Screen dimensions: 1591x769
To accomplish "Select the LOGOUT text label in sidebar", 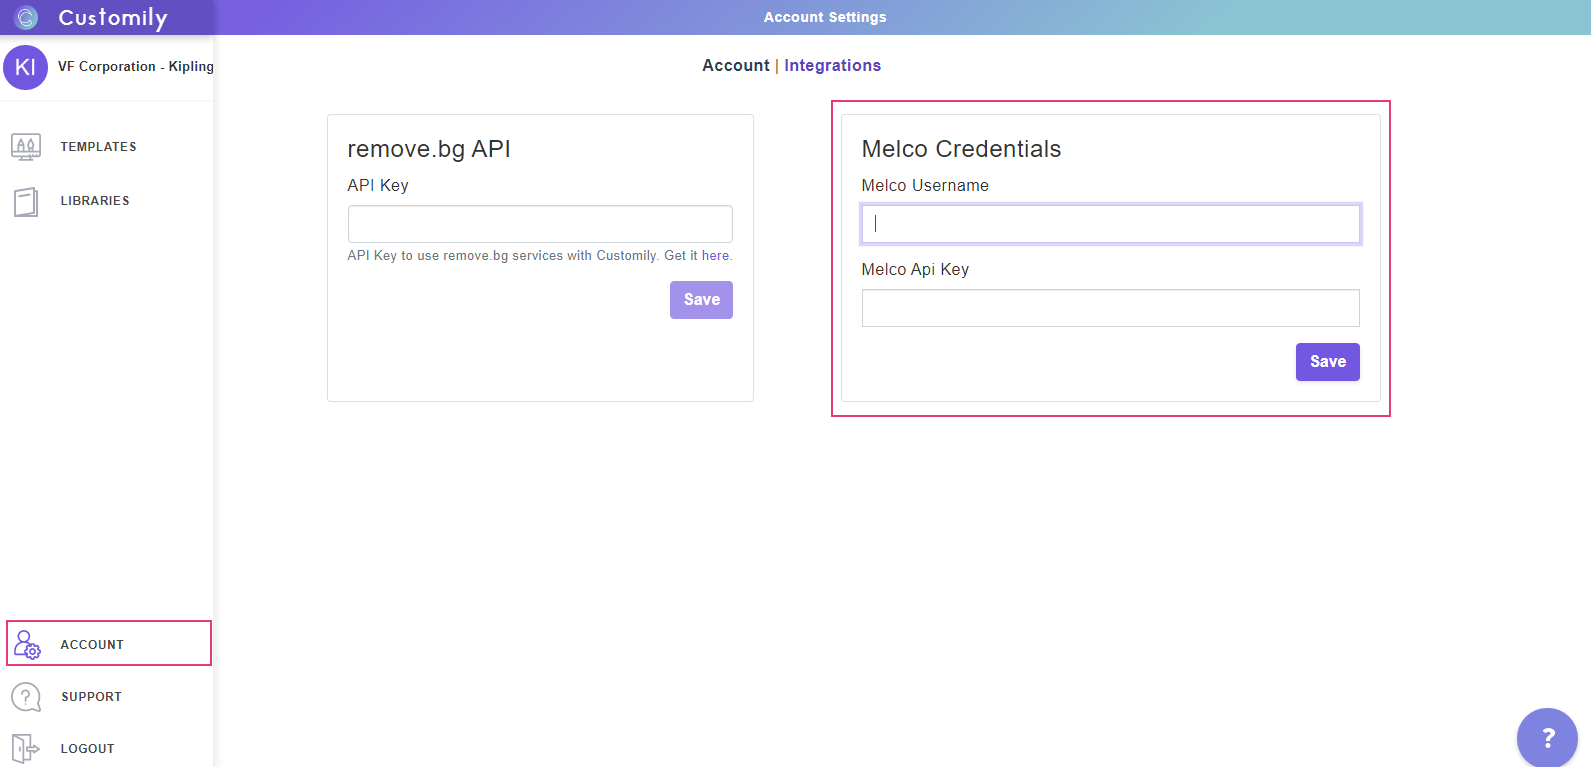I will tap(87, 749).
